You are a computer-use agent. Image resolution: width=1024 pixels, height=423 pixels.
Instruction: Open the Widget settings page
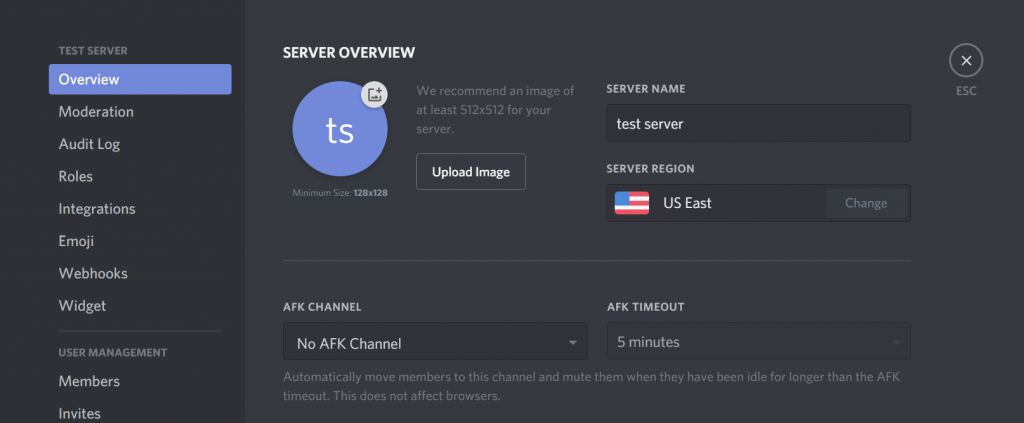[x=82, y=306]
